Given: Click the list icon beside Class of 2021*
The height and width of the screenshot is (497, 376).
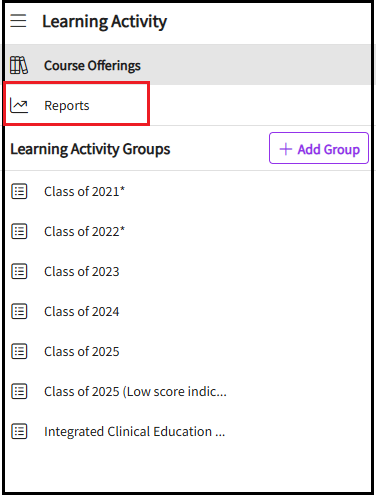Looking at the screenshot, I should pyautogui.click(x=19, y=192).
